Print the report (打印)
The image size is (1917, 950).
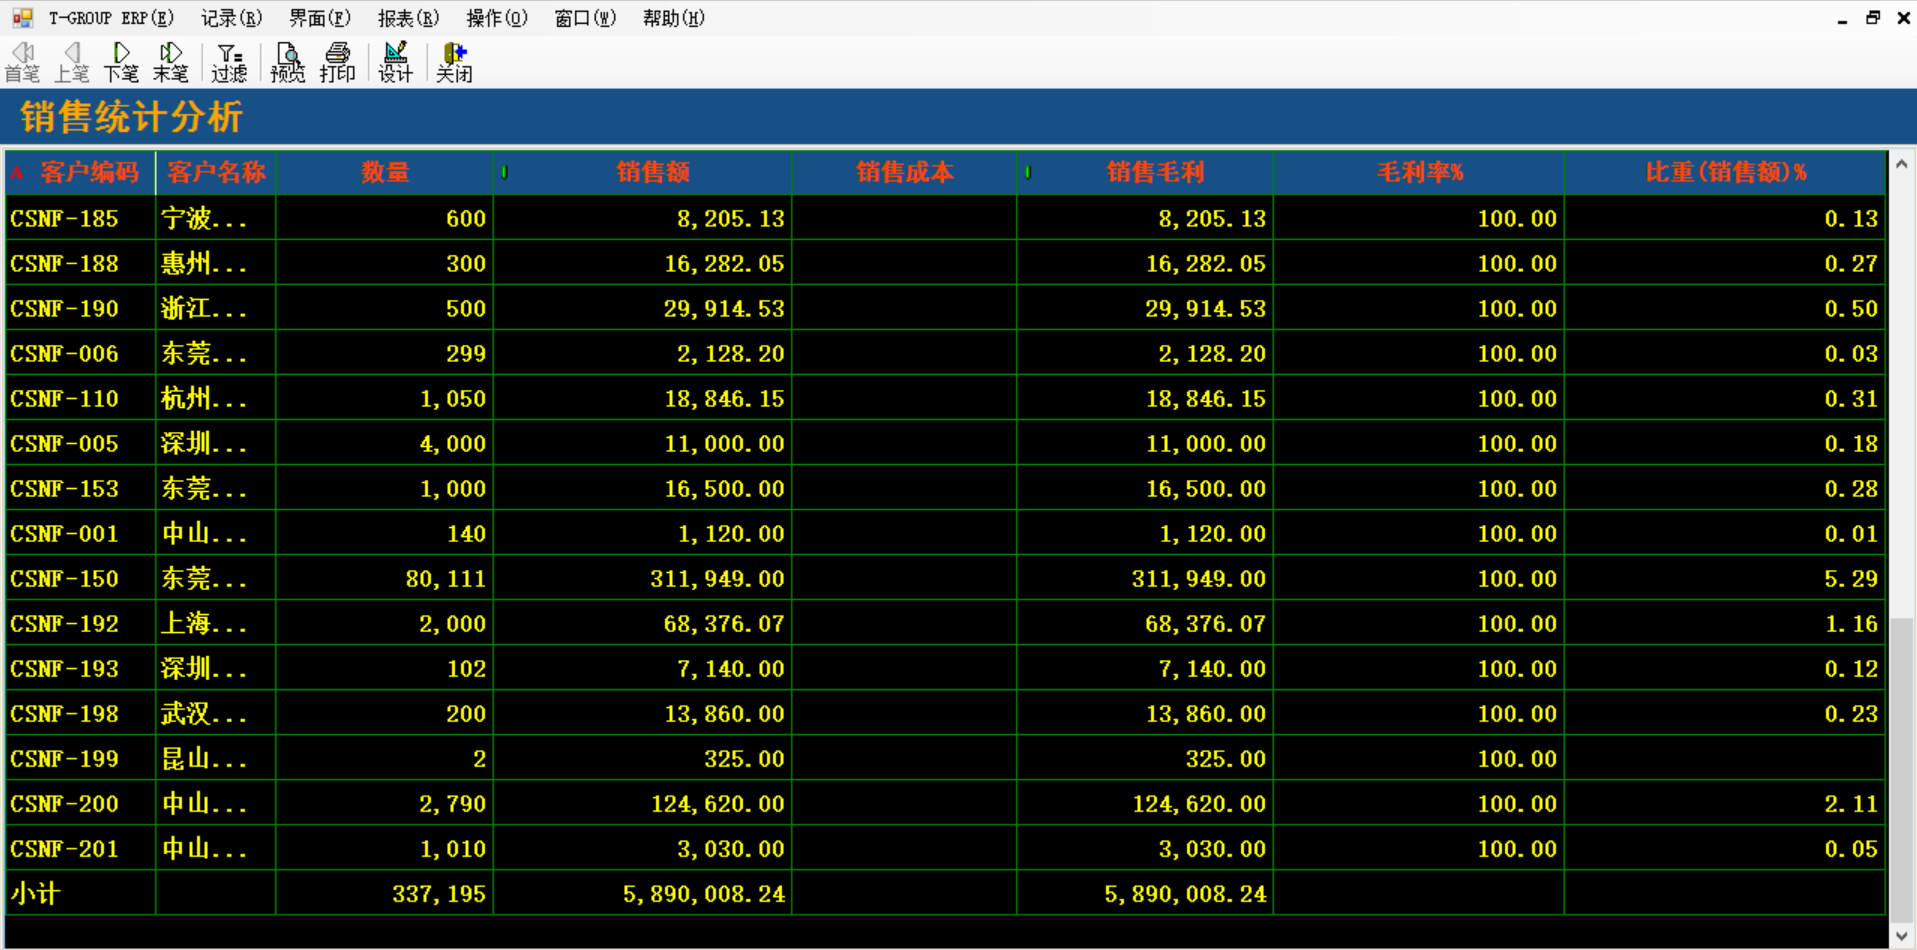[x=337, y=62]
